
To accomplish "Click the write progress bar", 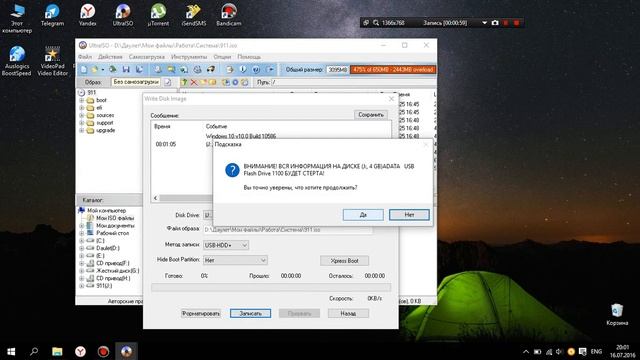I will [271, 288].
